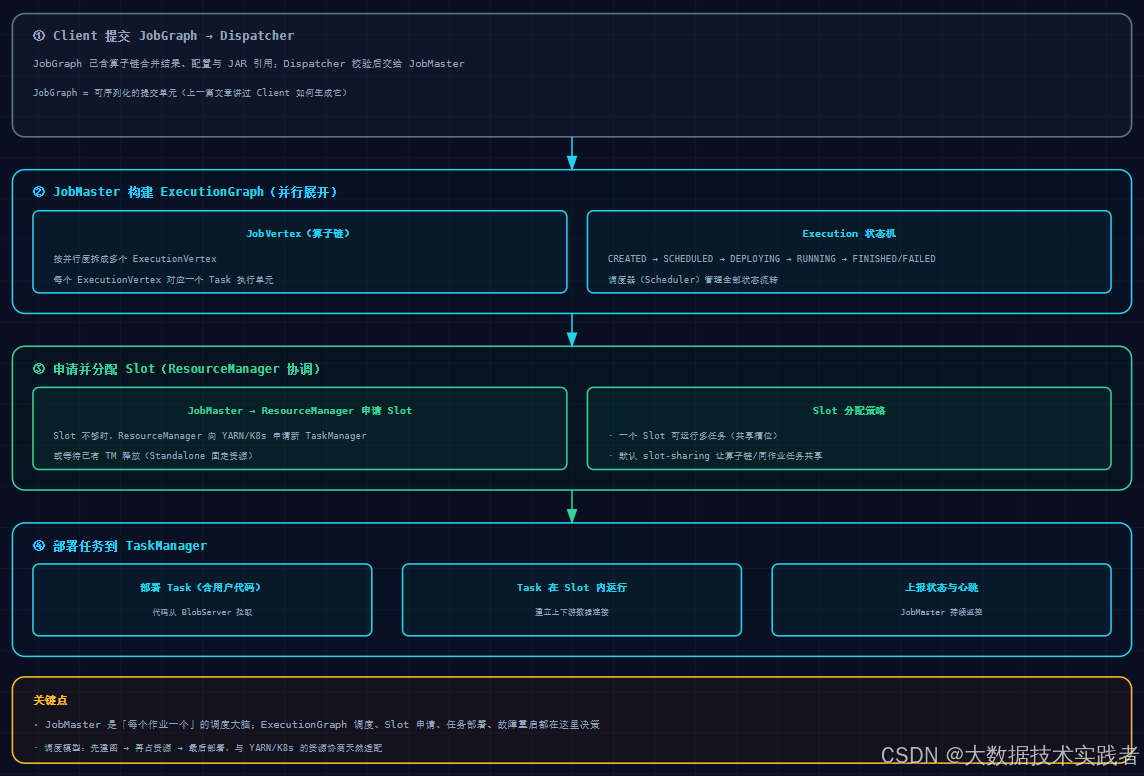The height and width of the screenshot is (776, 1144).
Task: Click the line mentioning "YARN/K8s 申请新 TaskManager"
Action: (x=210, y=436)
